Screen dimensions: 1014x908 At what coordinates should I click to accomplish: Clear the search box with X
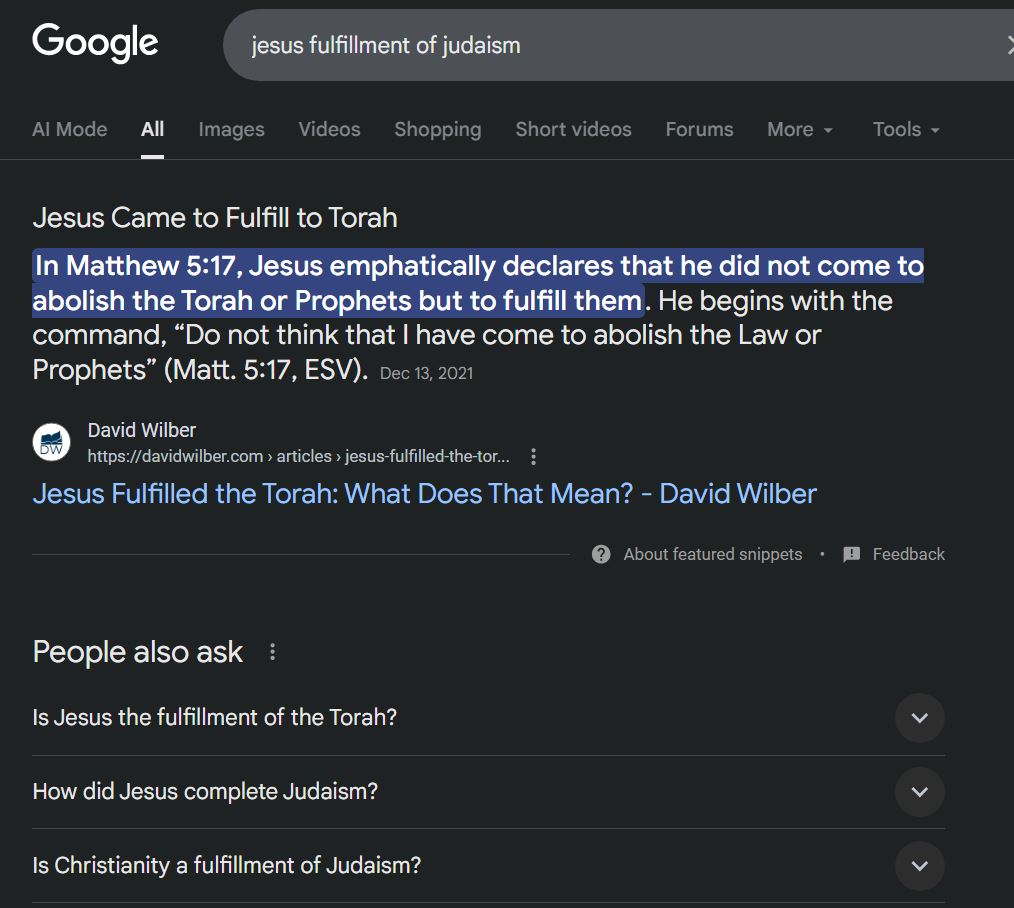pyautogui.click(x=1009, y=44)
